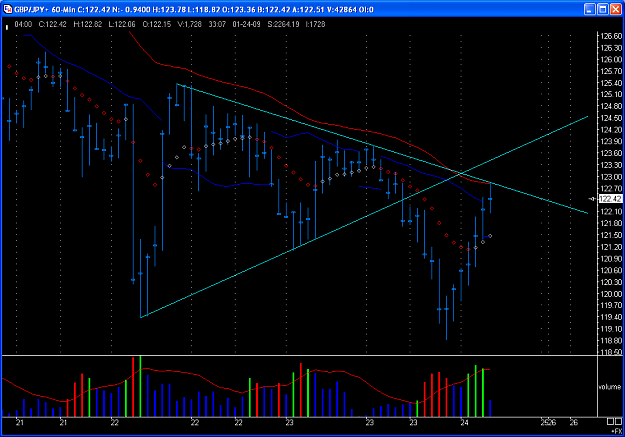
Task: Click the small white marker before 04:00
Action: (x=7, y=27)
